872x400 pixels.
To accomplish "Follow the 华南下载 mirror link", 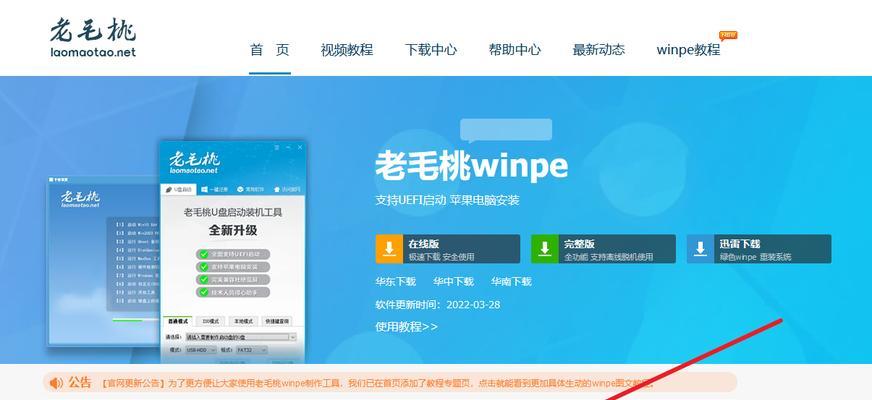I will point(511,282).
